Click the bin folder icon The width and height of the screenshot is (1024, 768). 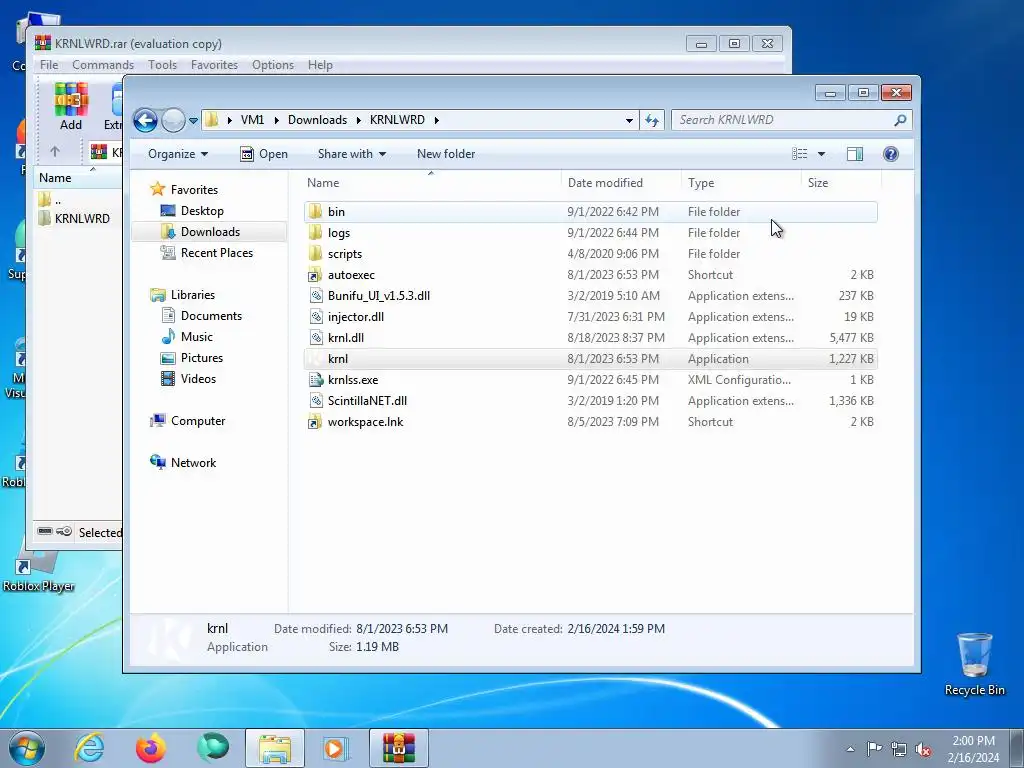point(315,212)
